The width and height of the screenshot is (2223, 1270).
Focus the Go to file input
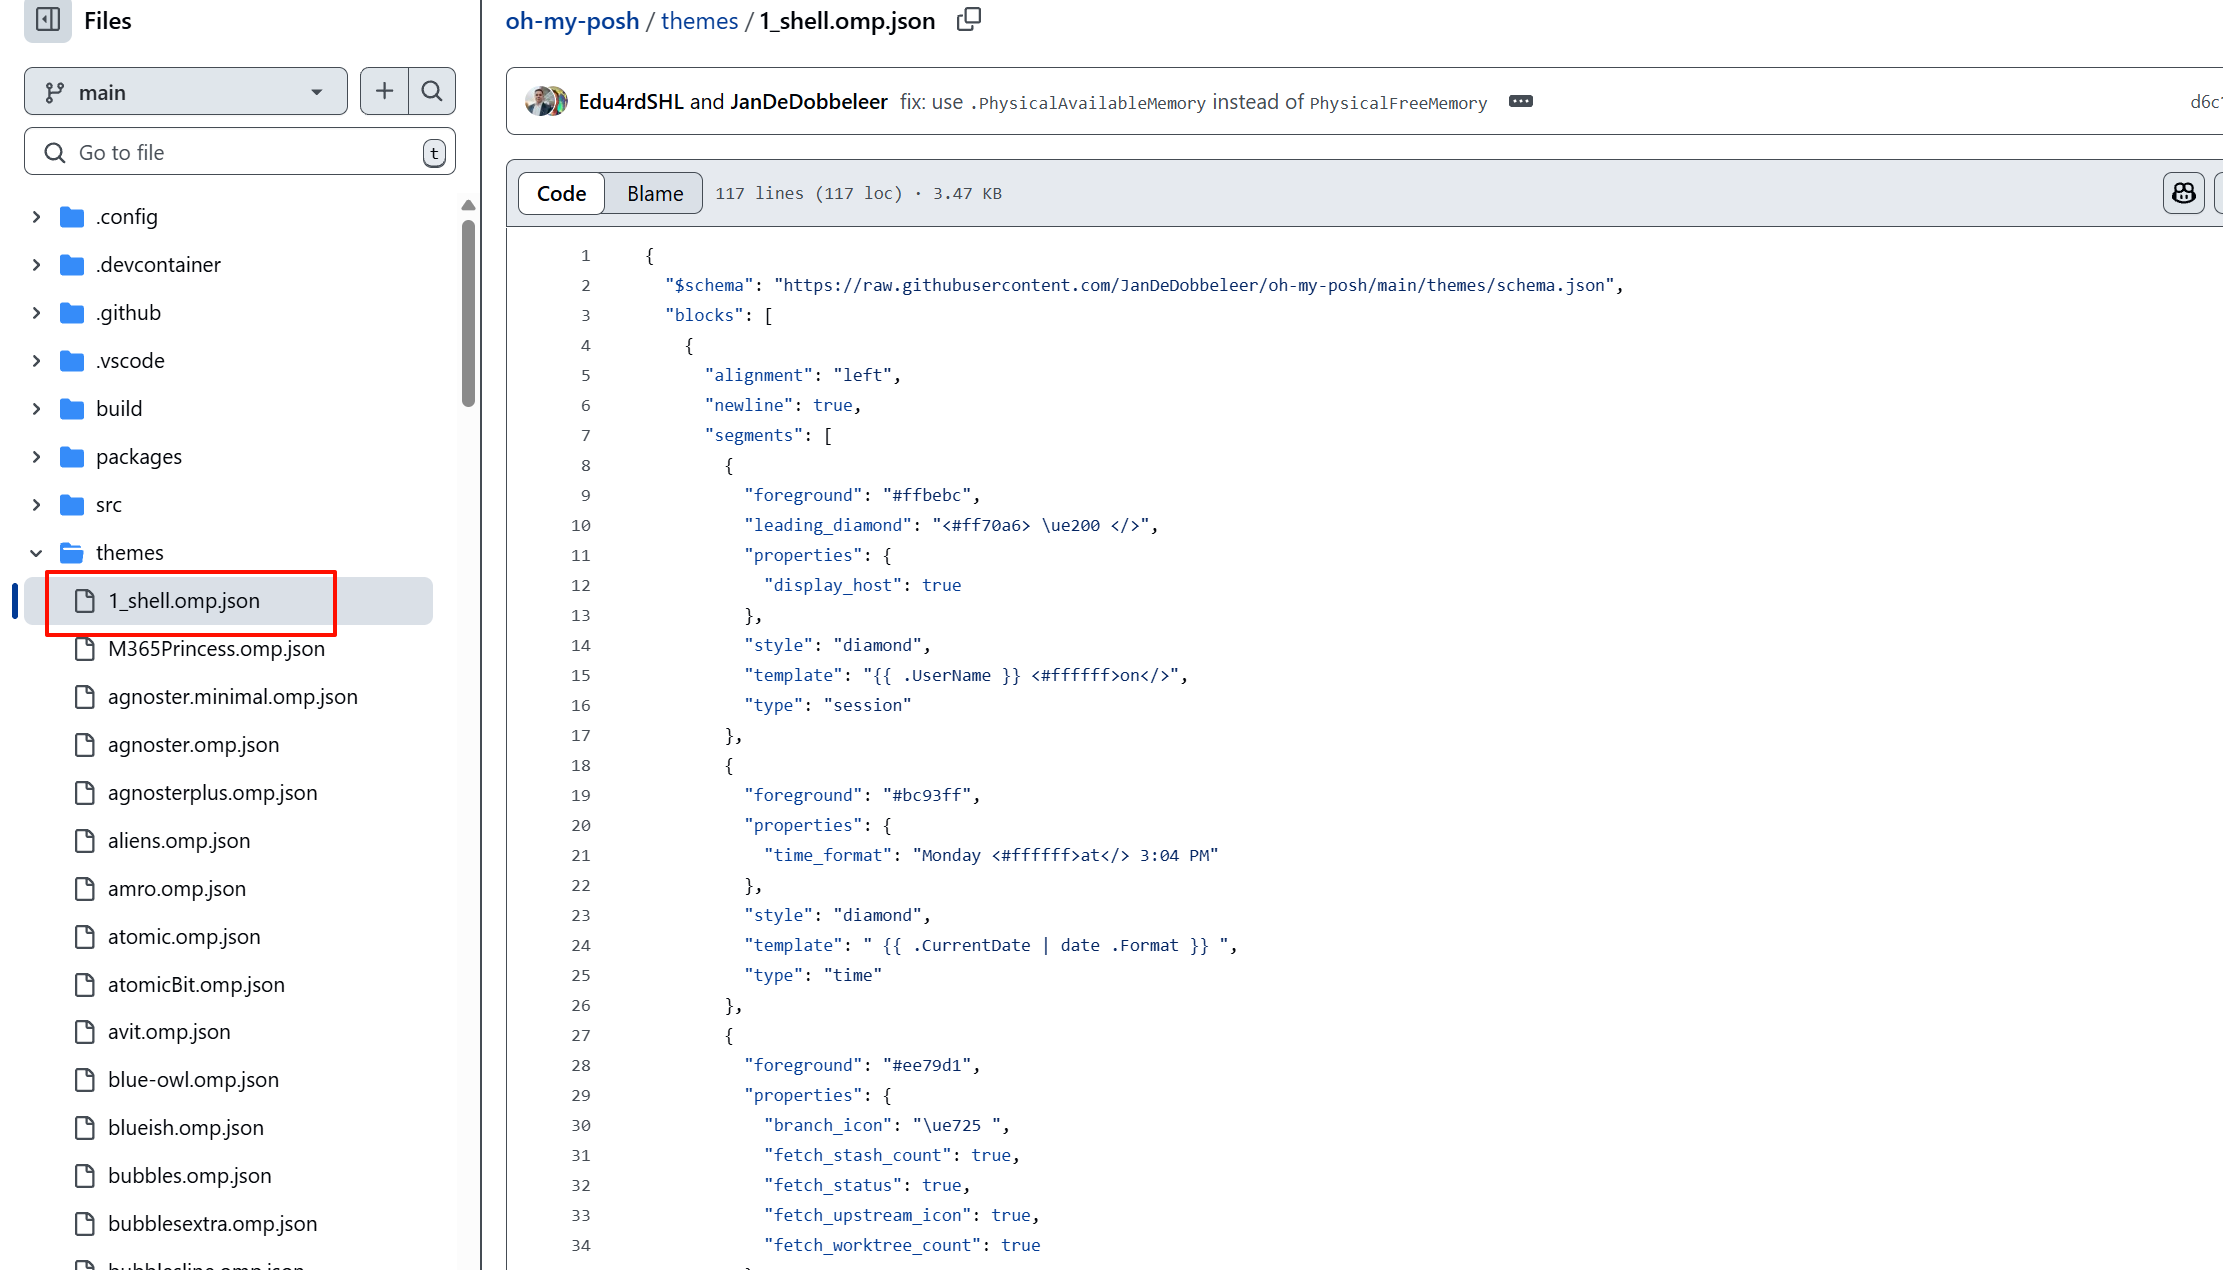[x=240, y=152]
